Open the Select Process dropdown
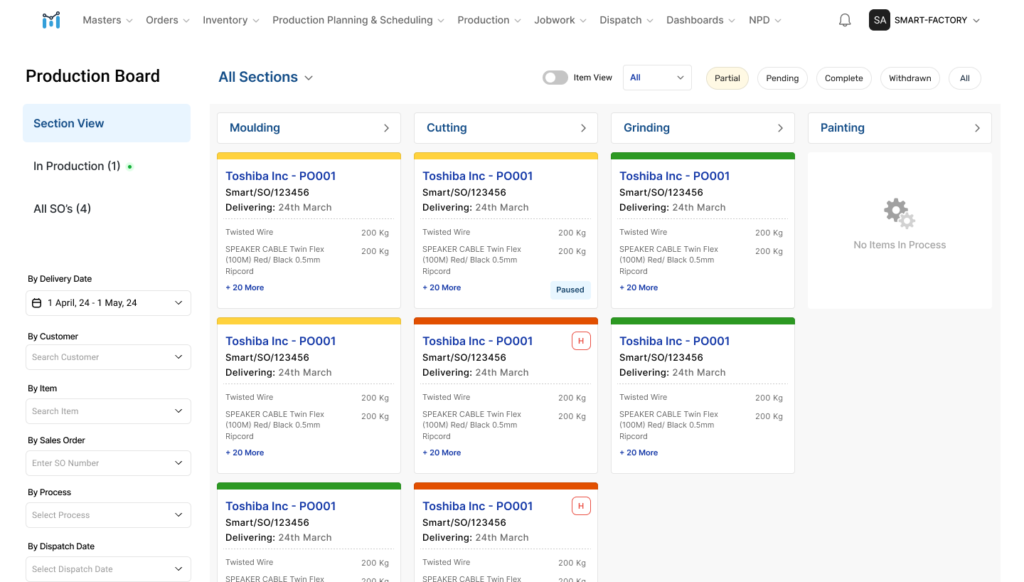Viewport: 1024px width, 582px height. point(108,514)
